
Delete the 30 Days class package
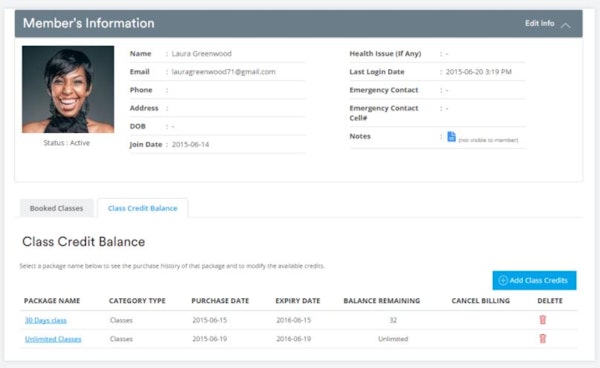coord(543,320)
